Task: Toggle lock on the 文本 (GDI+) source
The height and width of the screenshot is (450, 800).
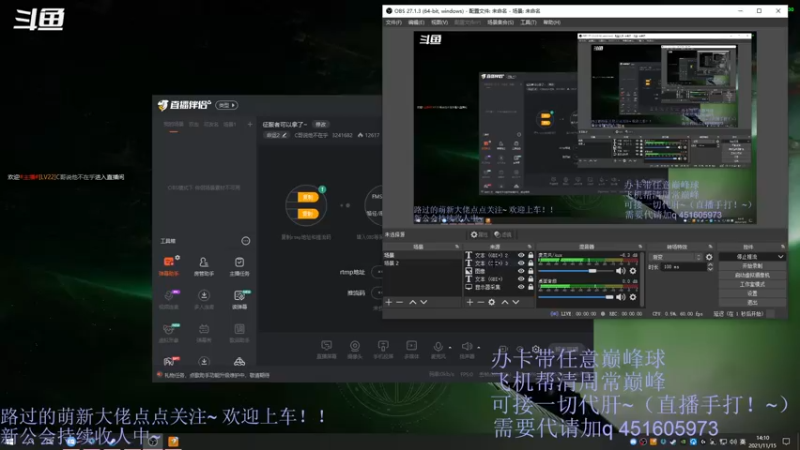Action: [531, 279]
